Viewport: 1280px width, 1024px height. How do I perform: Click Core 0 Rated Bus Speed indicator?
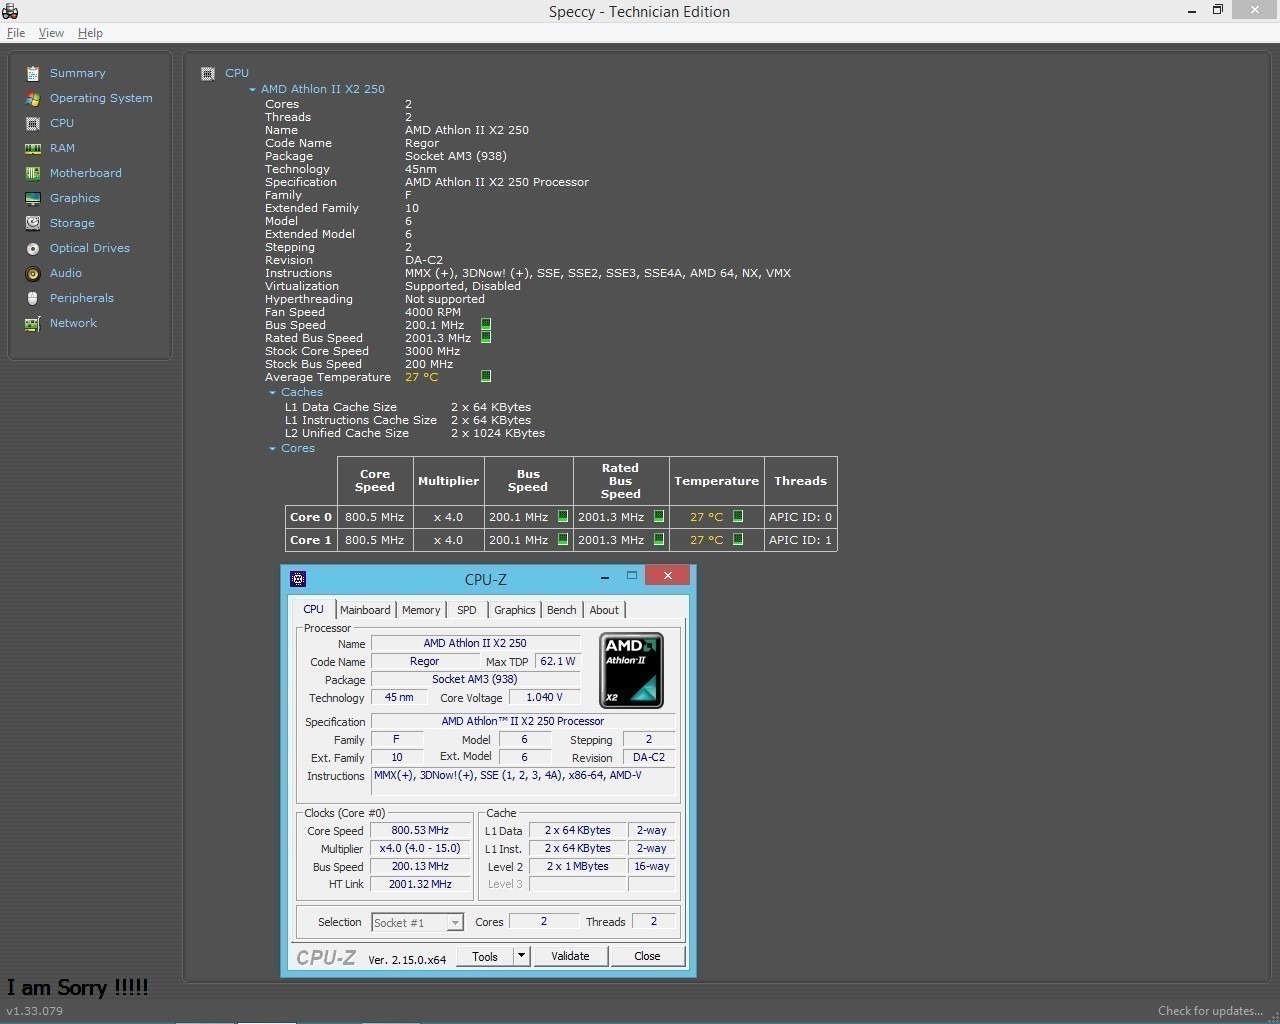point(659,517)
